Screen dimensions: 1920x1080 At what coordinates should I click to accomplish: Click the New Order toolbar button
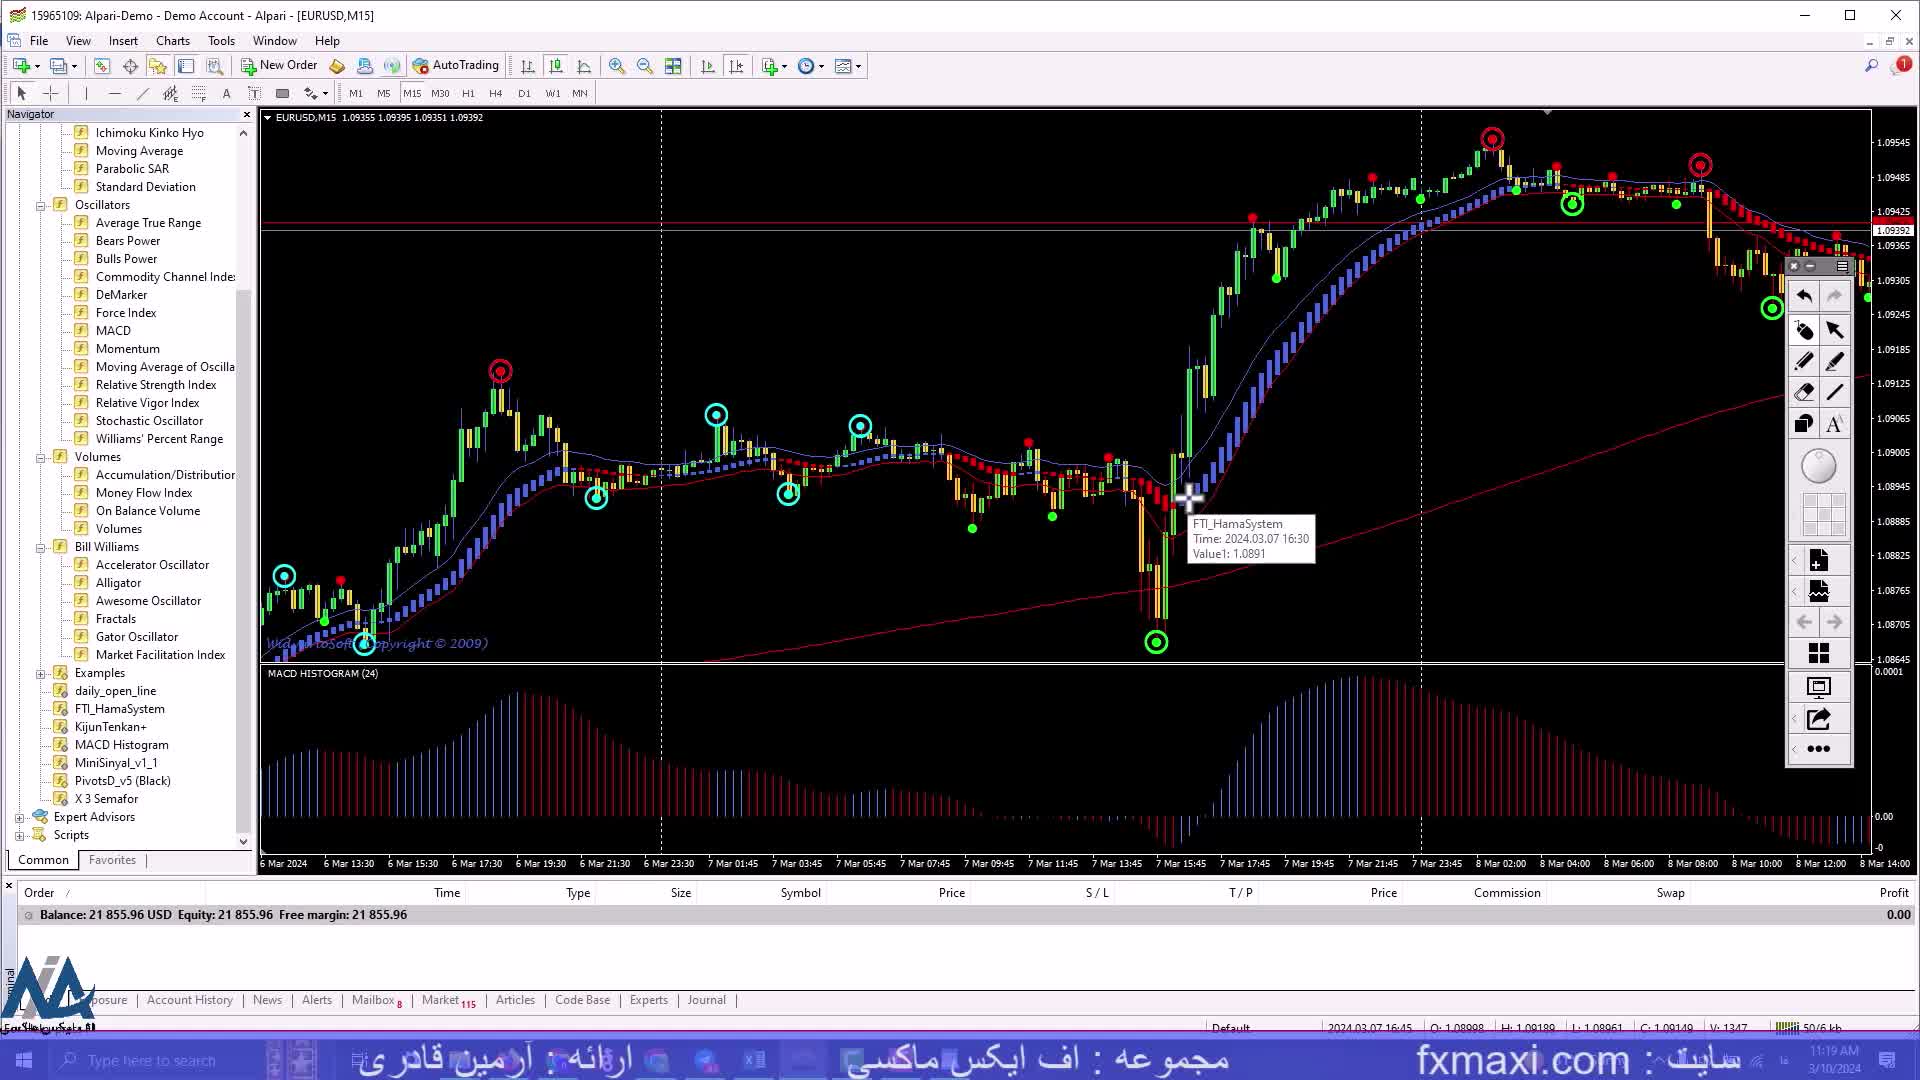pyautogui.click(x=279, y=66)
